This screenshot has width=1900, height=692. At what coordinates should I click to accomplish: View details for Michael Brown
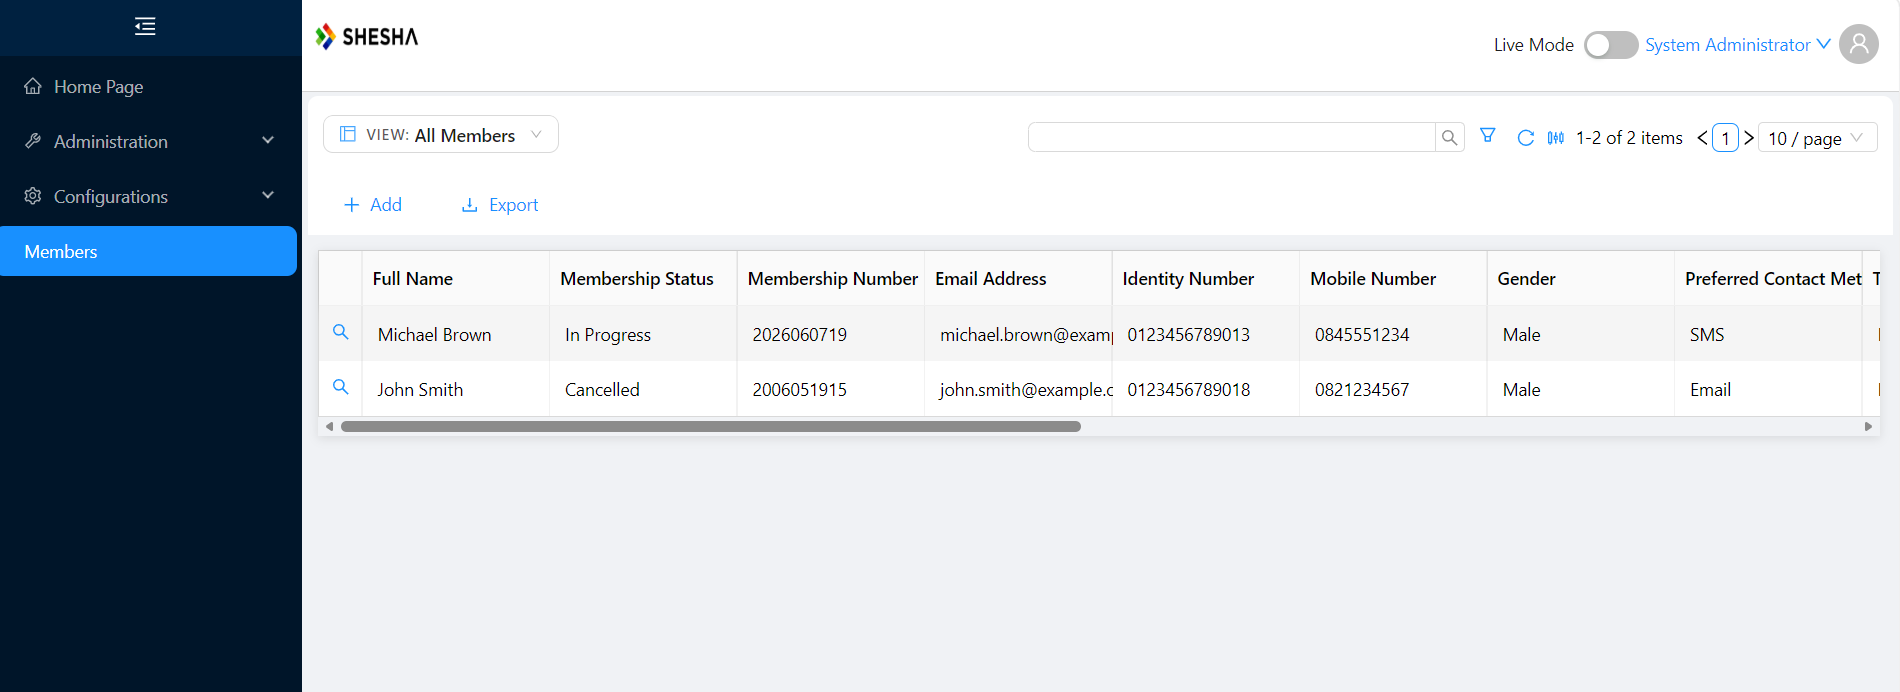pos(340,332)
